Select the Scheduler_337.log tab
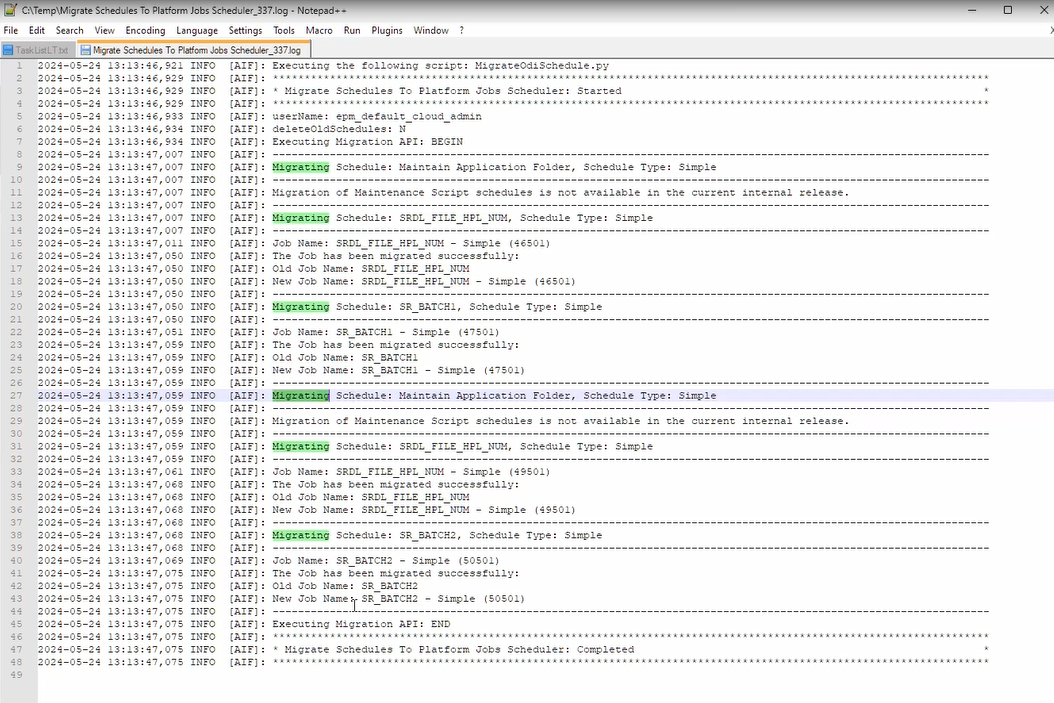 point(195,49)
